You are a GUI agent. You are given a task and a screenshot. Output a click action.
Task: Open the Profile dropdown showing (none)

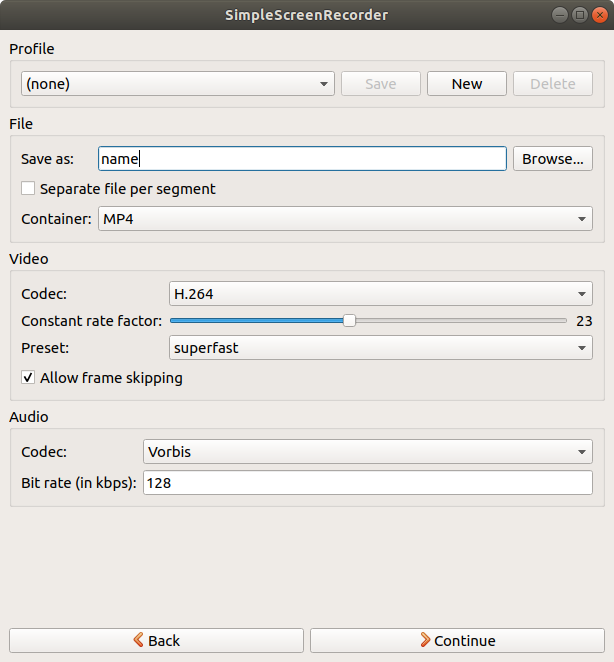[178, 84]
